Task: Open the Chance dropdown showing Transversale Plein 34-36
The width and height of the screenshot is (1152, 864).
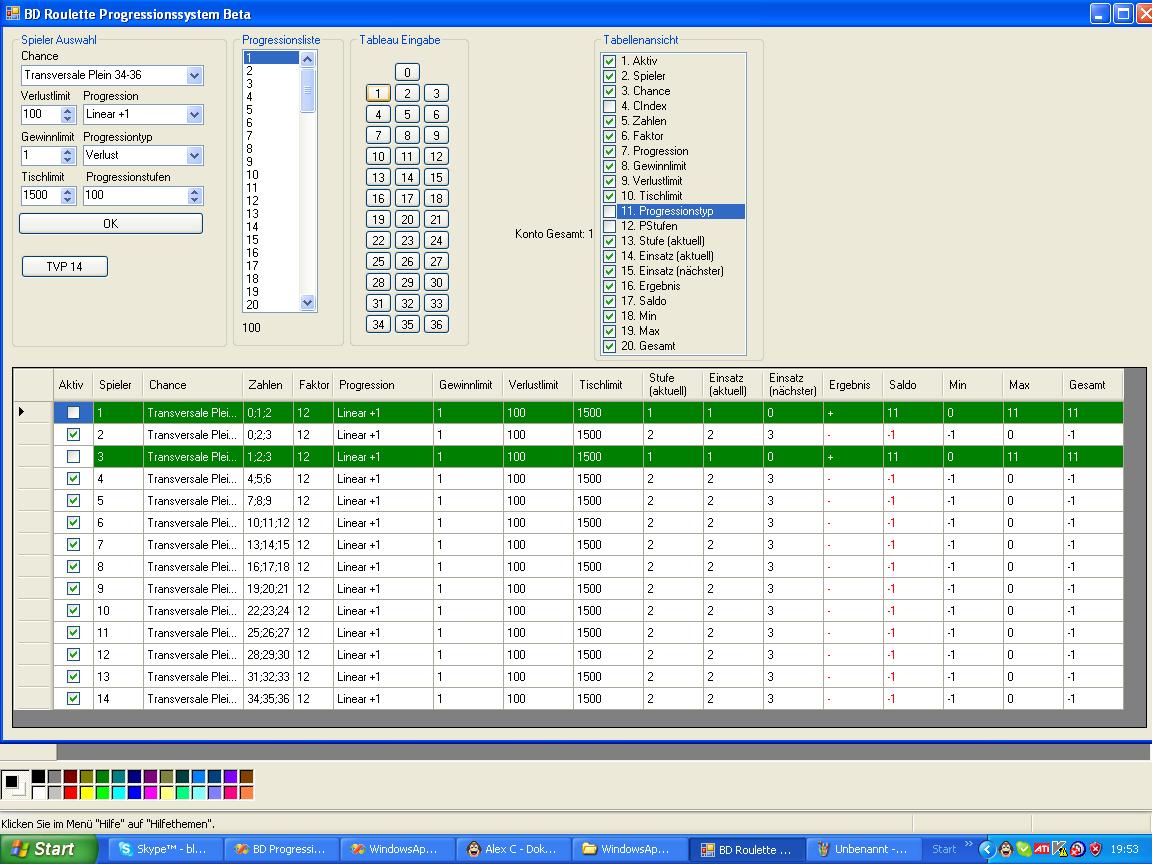Action: [x=194, y=75]
